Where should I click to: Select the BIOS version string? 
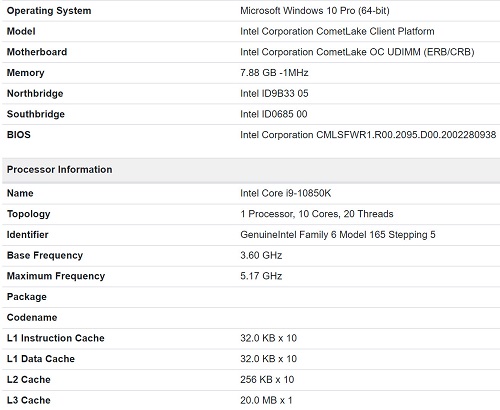pos(368,135)
